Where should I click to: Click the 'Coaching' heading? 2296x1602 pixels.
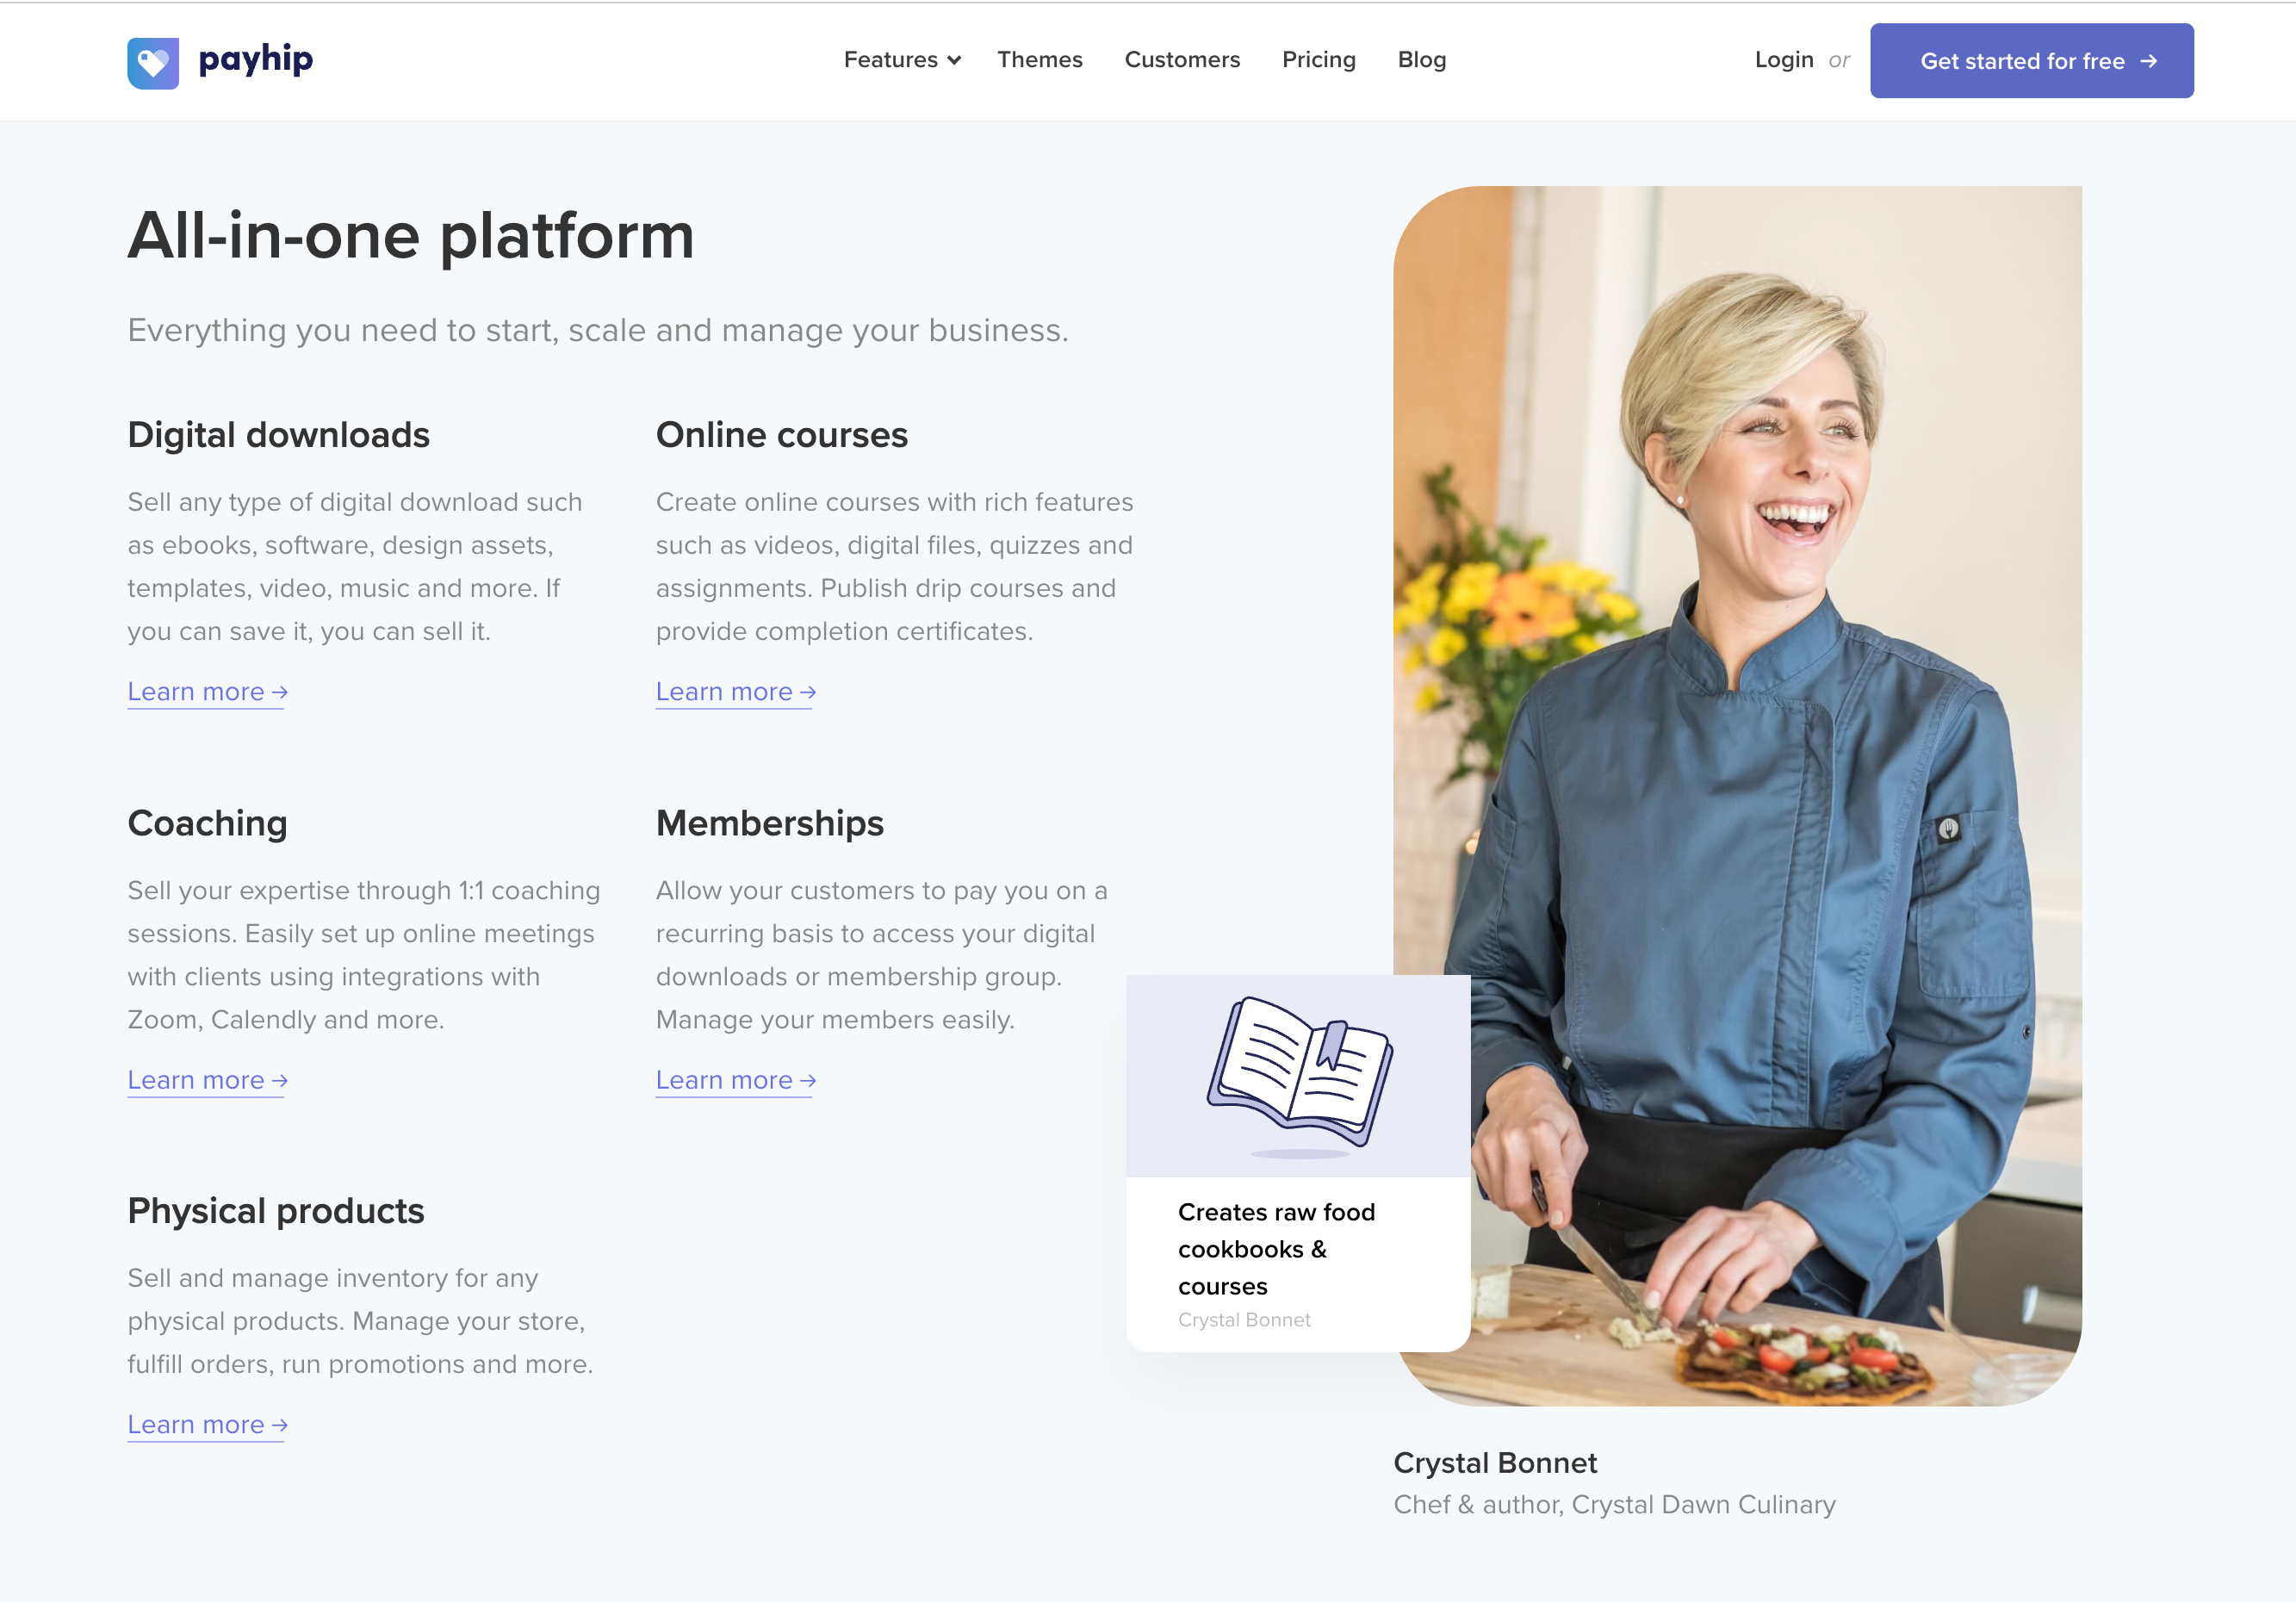point(207,824)
